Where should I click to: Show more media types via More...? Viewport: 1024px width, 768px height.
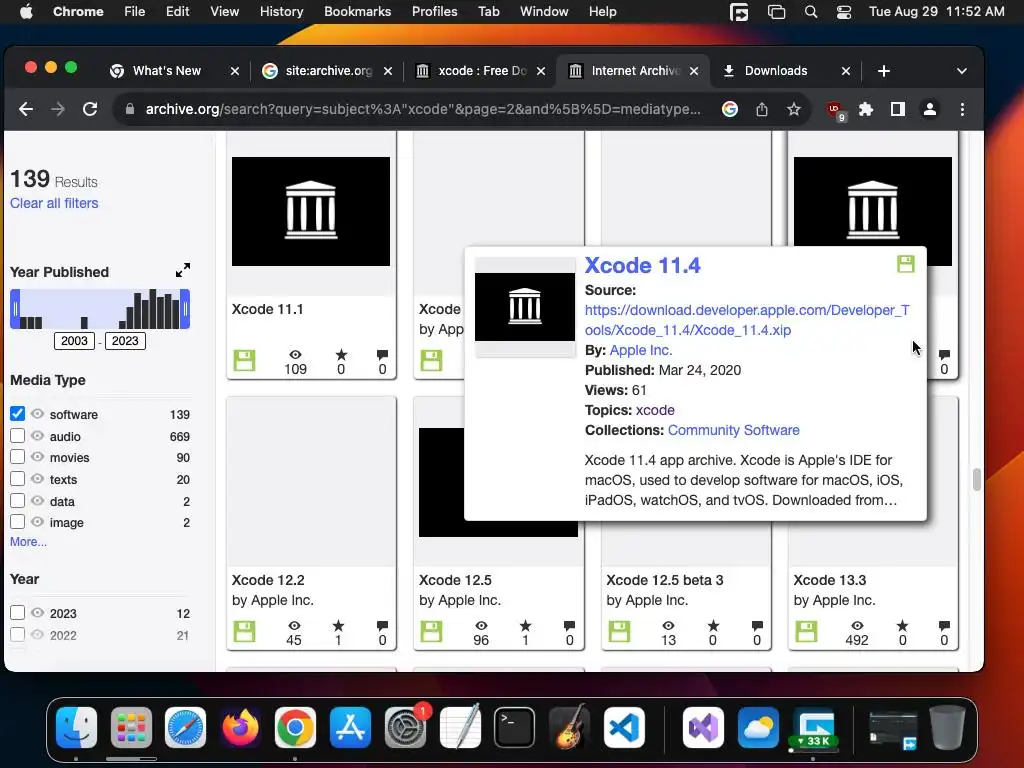[28, 541]
